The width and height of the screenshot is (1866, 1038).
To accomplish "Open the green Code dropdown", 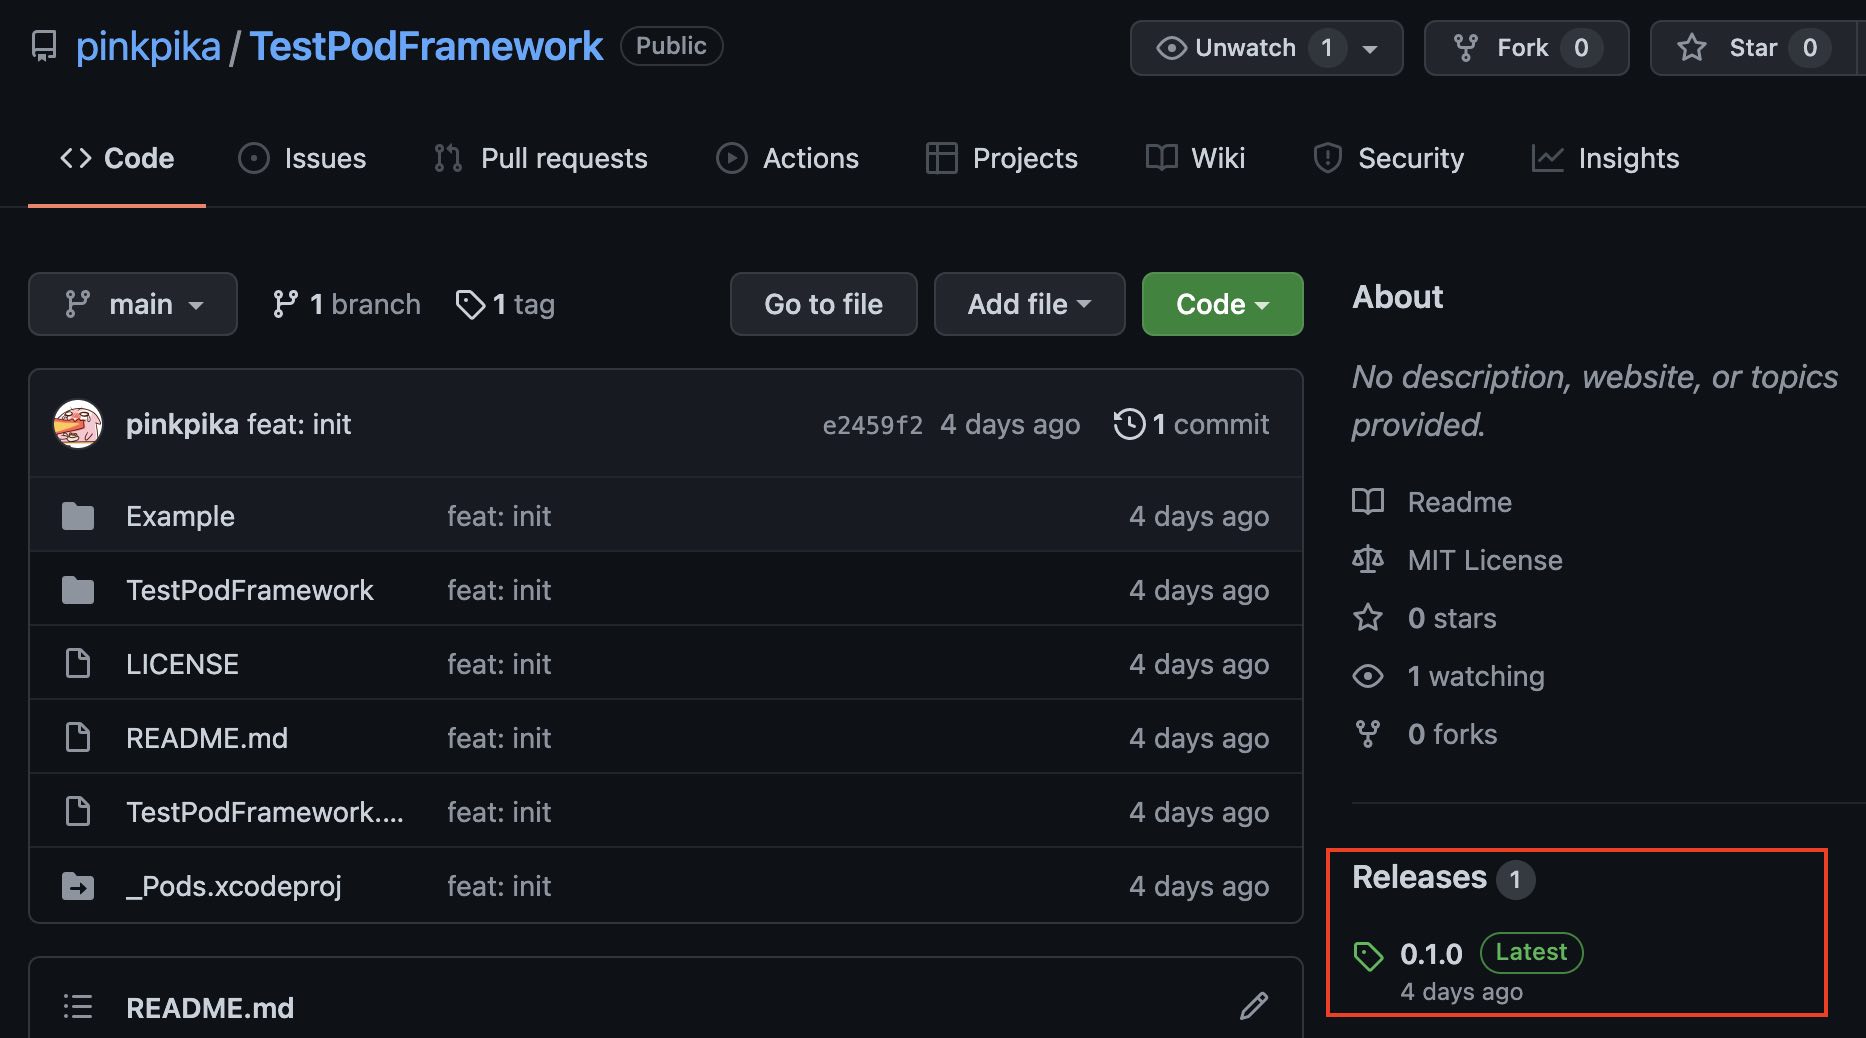I will (1222, 304).
